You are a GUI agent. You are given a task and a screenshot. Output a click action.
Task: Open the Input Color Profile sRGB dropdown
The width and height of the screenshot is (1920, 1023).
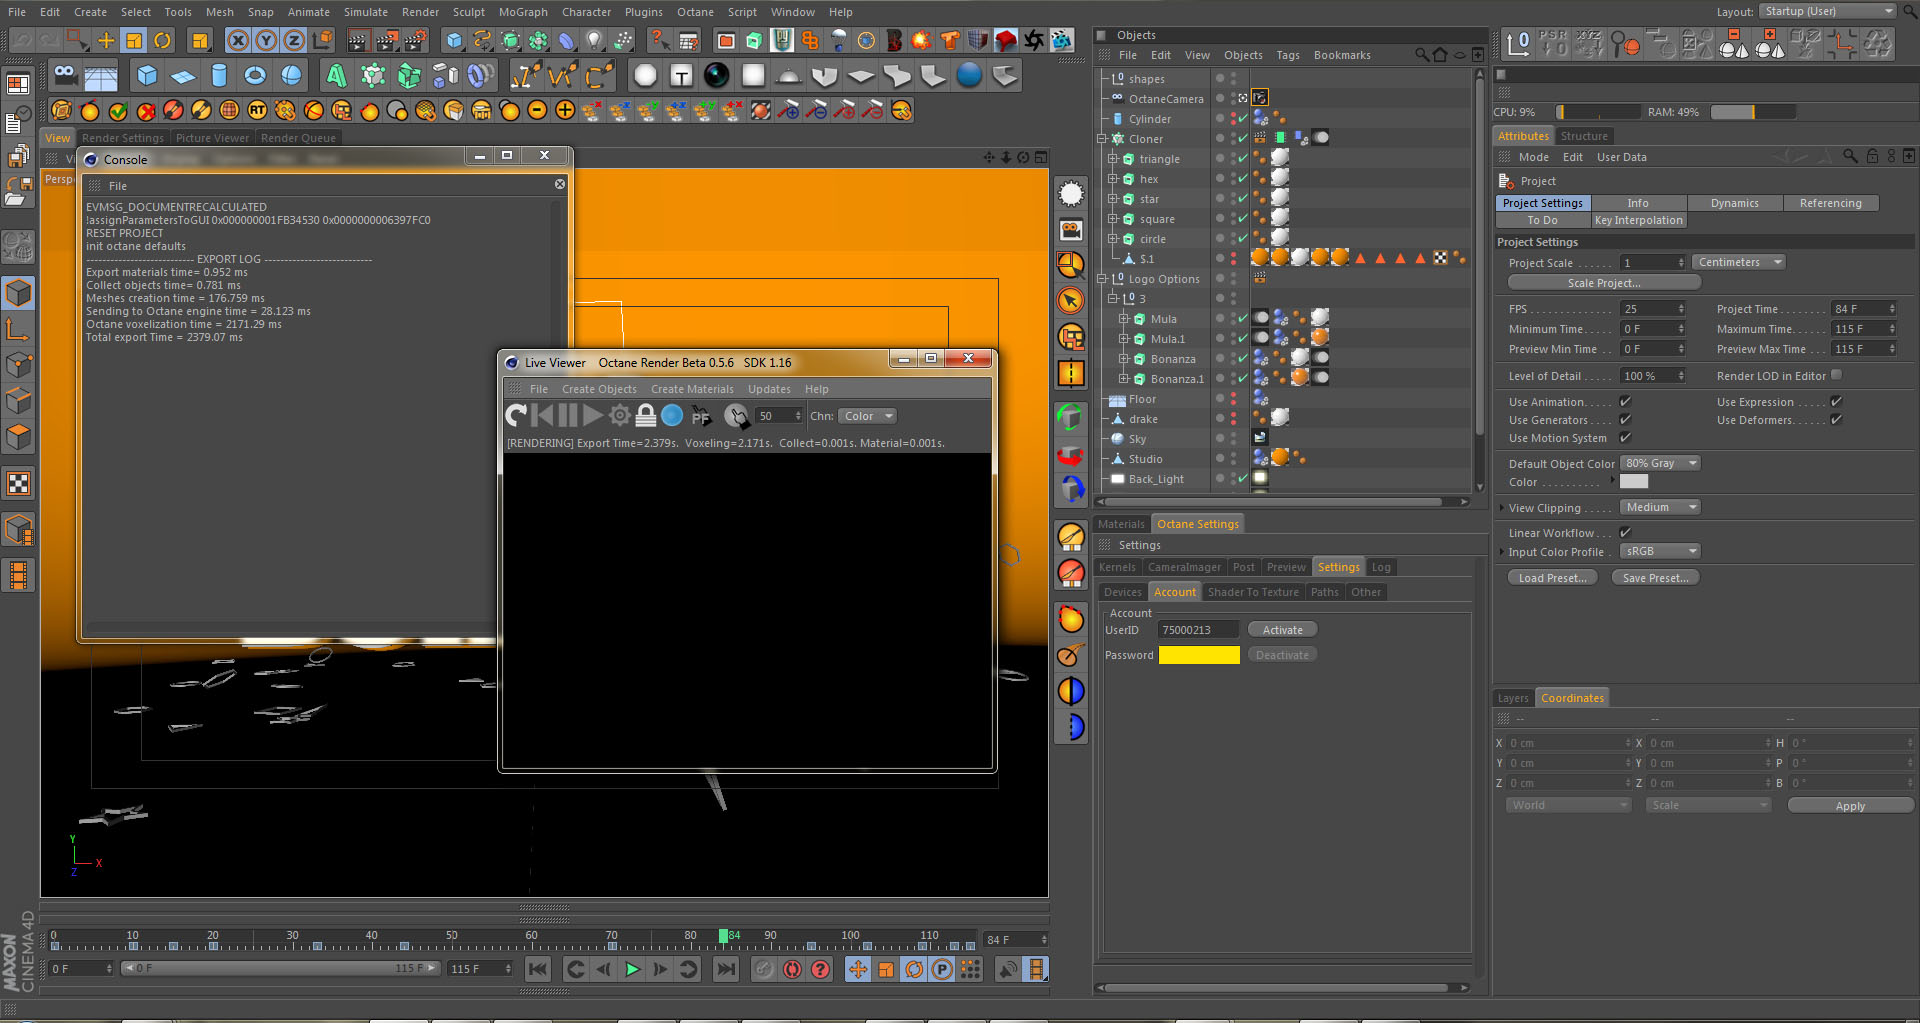(x=1660, y=551)
